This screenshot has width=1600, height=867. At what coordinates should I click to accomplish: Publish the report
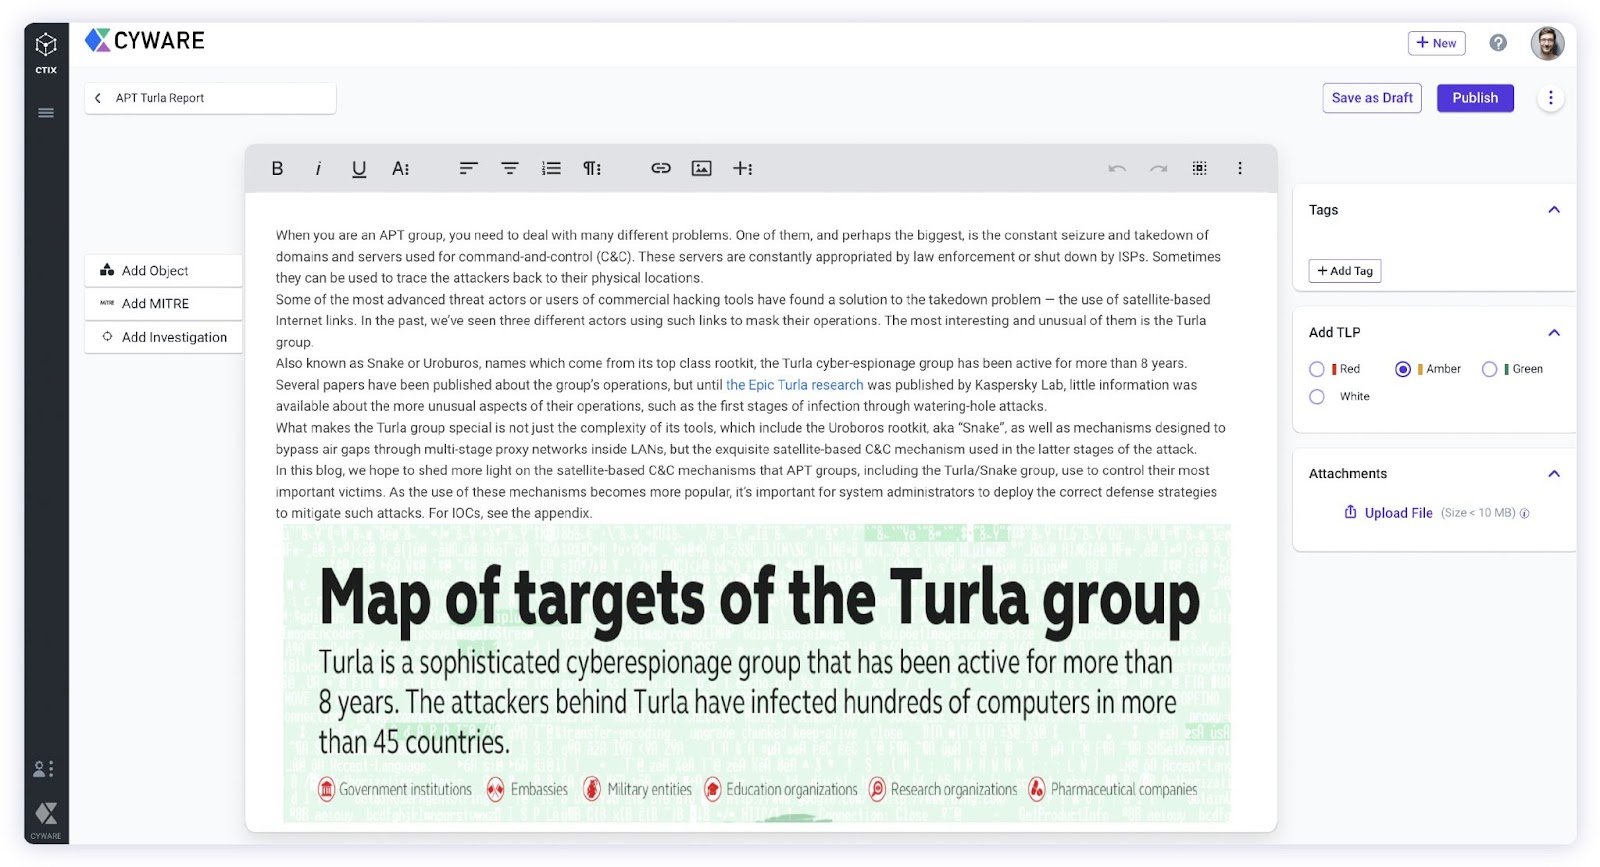pos(1475,98)
